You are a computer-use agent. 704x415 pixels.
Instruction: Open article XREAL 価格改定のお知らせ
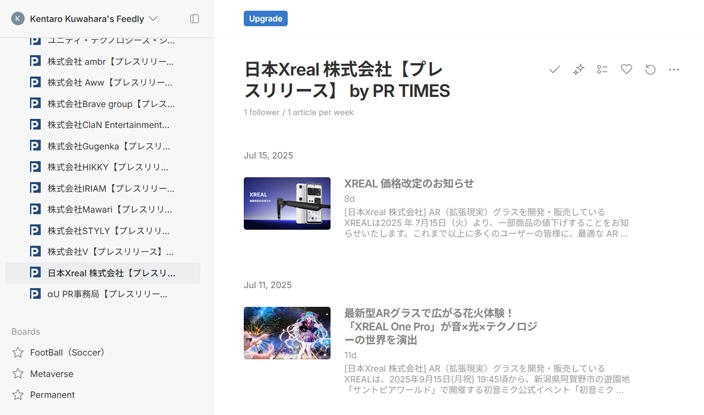(409, 183)
